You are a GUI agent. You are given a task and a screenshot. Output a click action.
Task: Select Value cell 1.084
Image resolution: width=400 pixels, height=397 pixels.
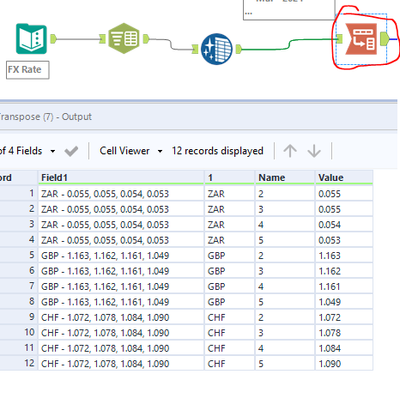344,348
